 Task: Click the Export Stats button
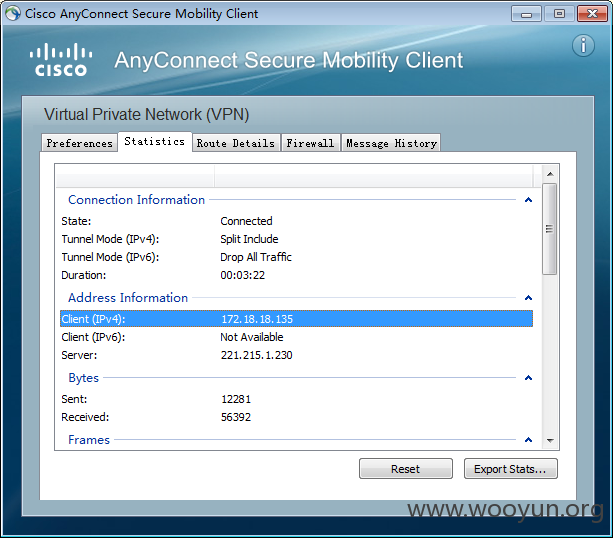511,468
